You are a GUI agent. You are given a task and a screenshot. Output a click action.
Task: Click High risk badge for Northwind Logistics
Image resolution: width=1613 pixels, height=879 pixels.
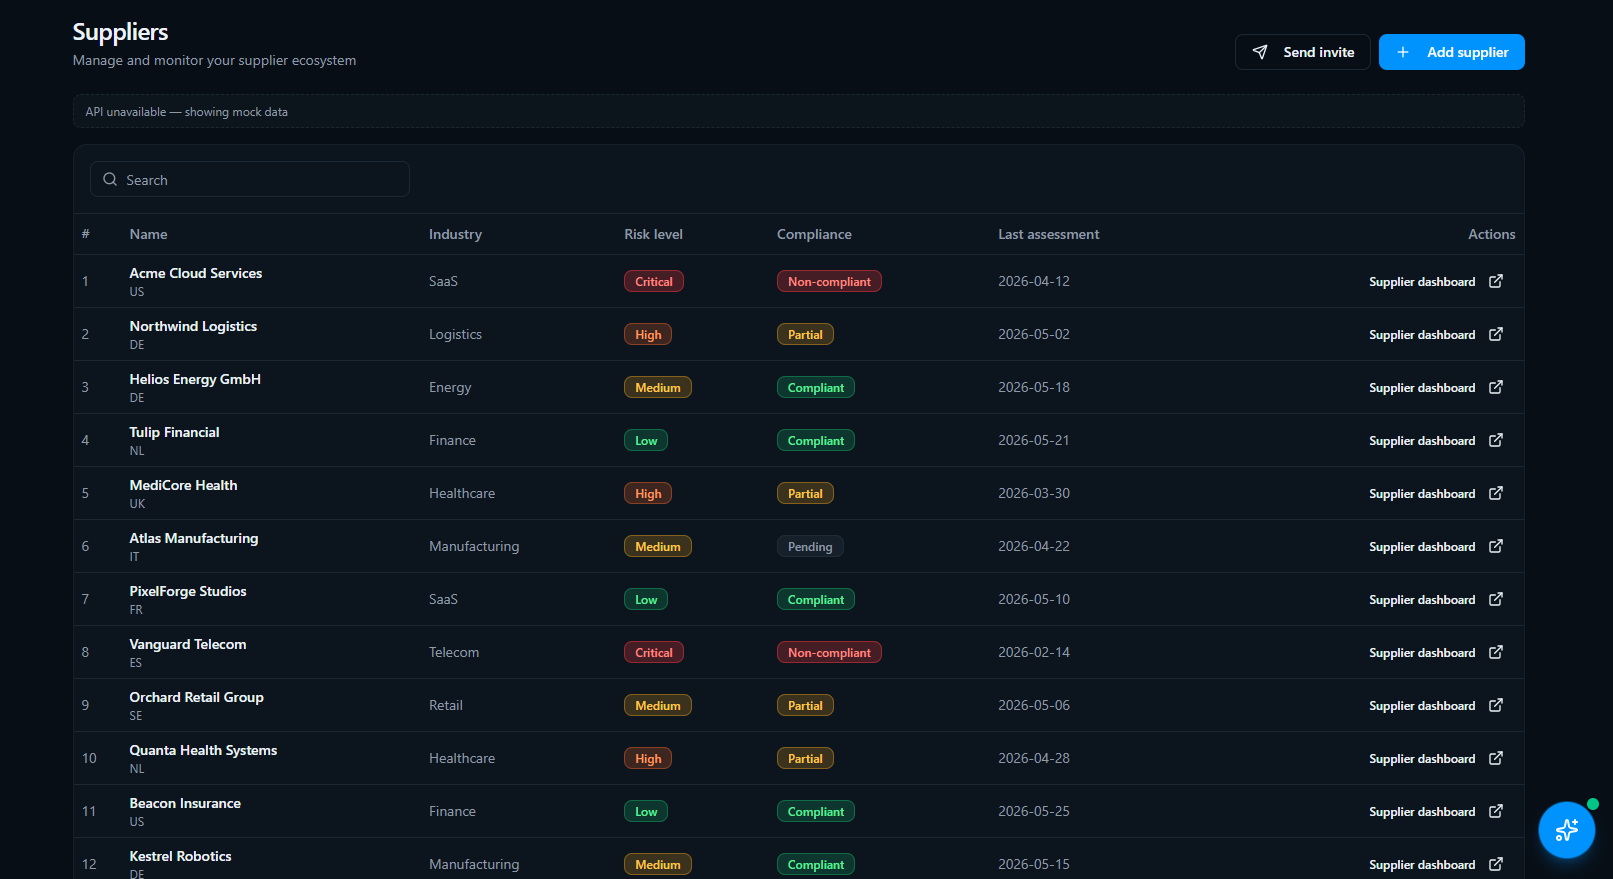point(648,335)
